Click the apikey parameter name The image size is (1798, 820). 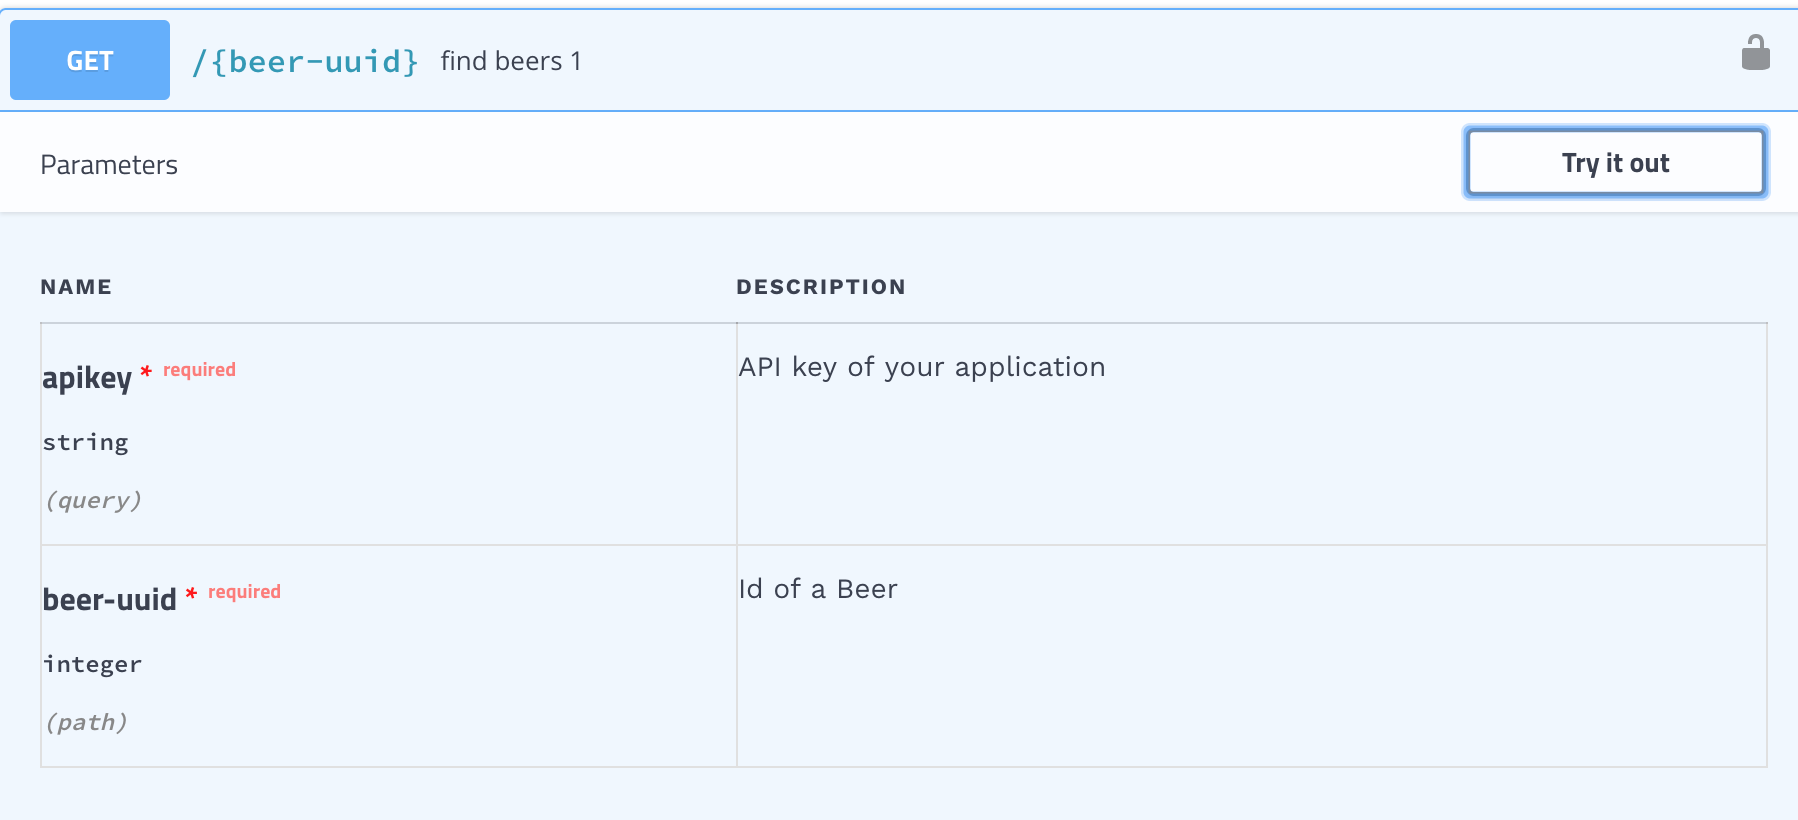pyautogui.click(x=87, y=378)
